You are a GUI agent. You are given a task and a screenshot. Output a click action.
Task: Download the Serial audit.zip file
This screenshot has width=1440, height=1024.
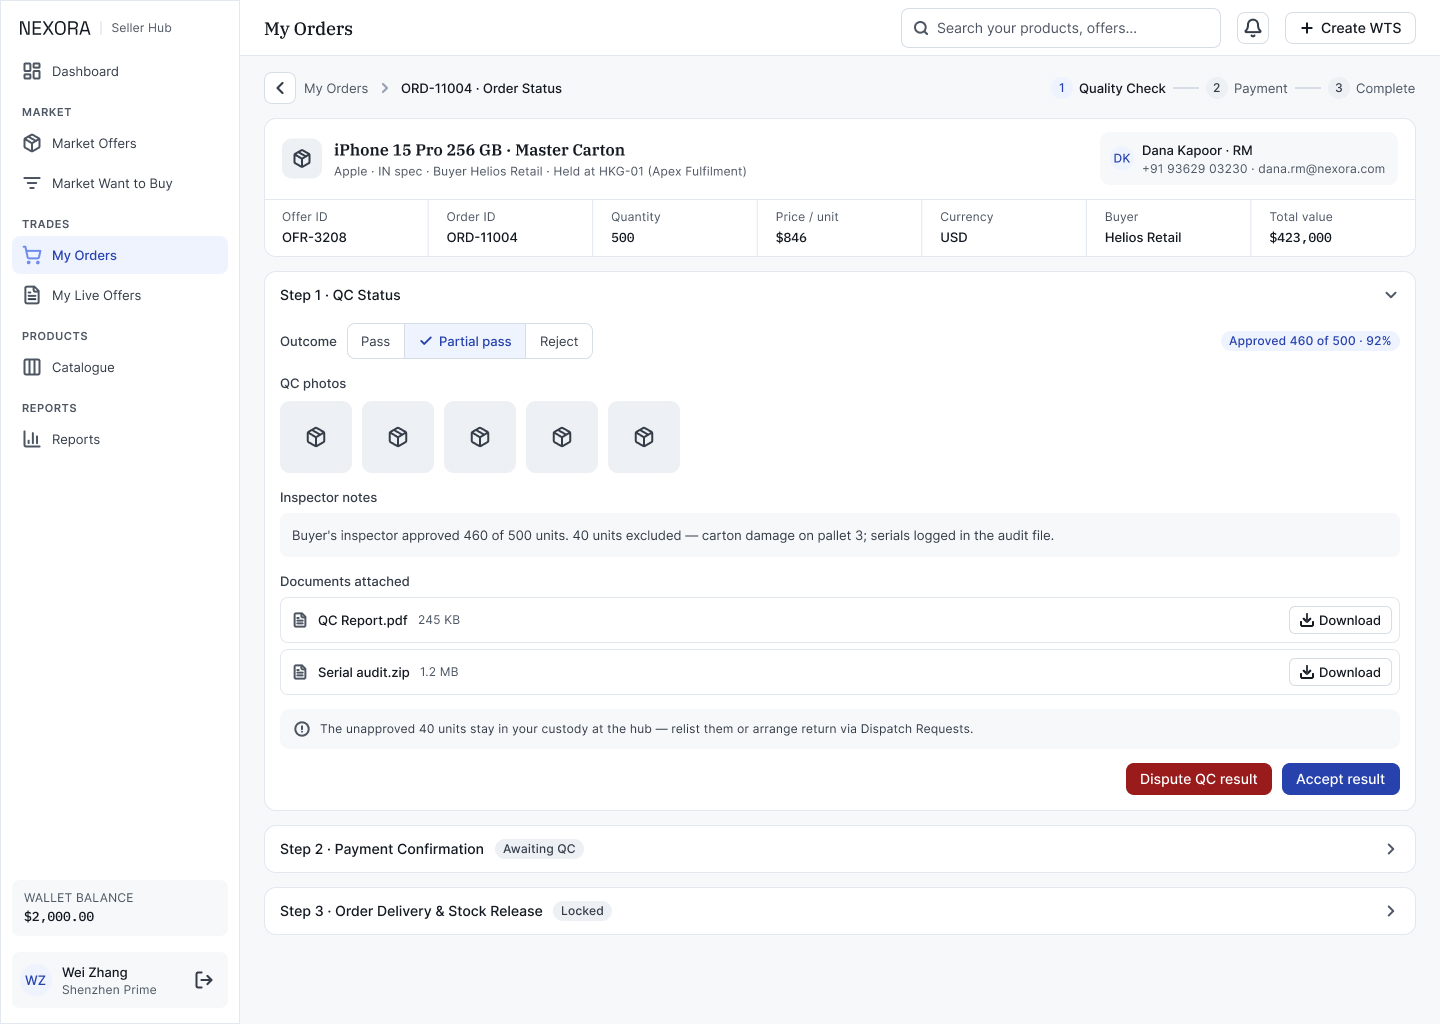pyautogui.click(x=1340, y=672)
